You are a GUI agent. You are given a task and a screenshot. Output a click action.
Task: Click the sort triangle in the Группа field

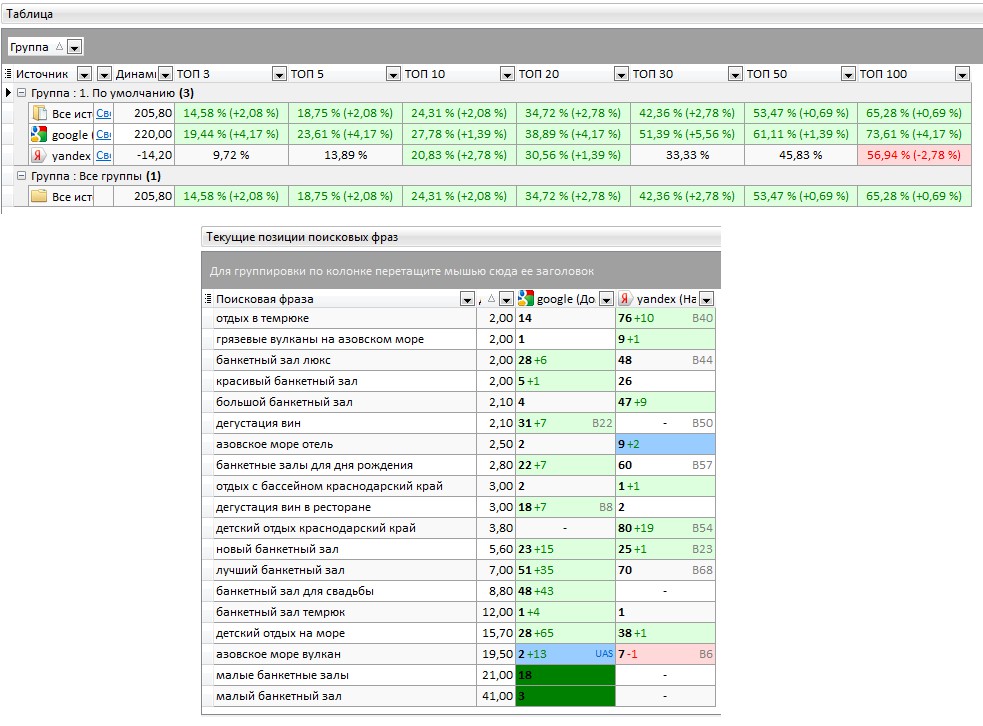[60, 46]
